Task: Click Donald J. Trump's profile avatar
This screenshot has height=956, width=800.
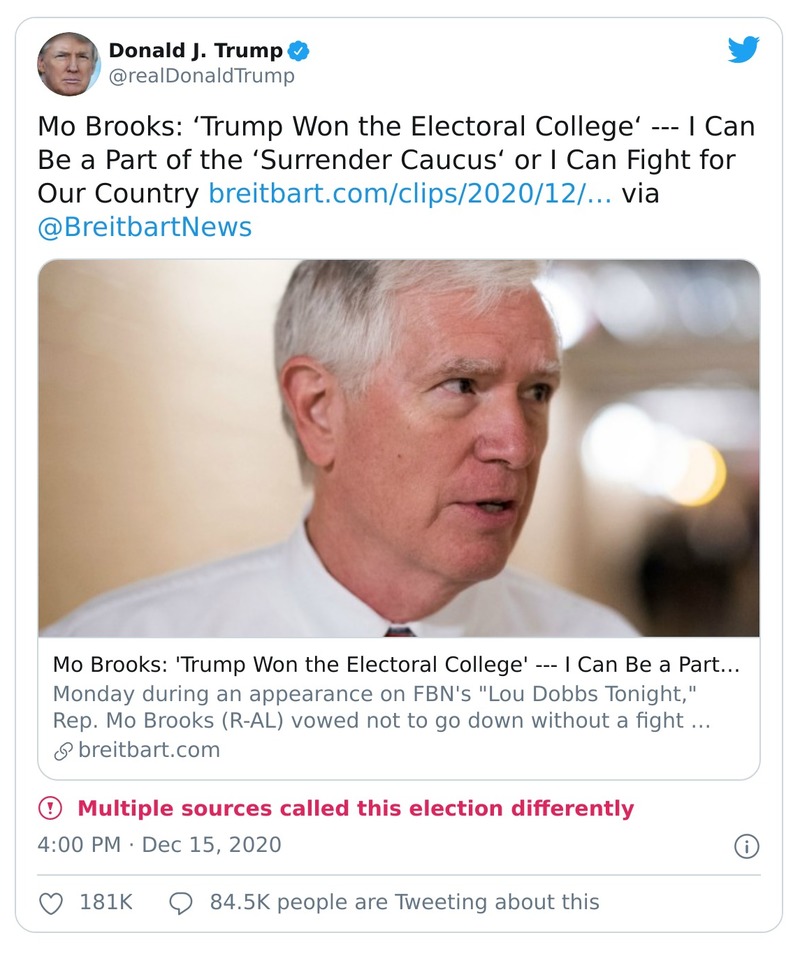Action: click(x=69, y=63)
